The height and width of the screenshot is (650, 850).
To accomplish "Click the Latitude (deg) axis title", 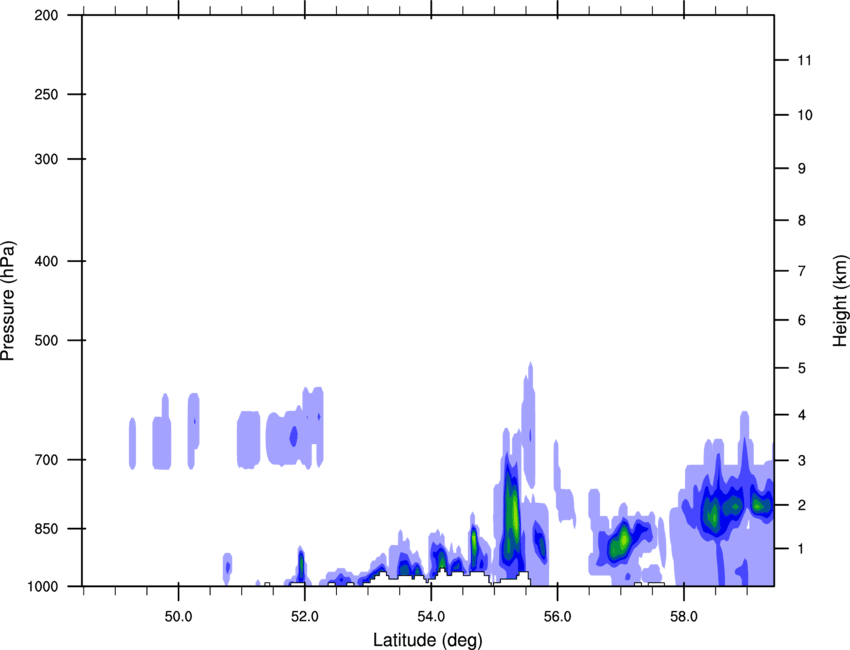I will coord(427,640).
